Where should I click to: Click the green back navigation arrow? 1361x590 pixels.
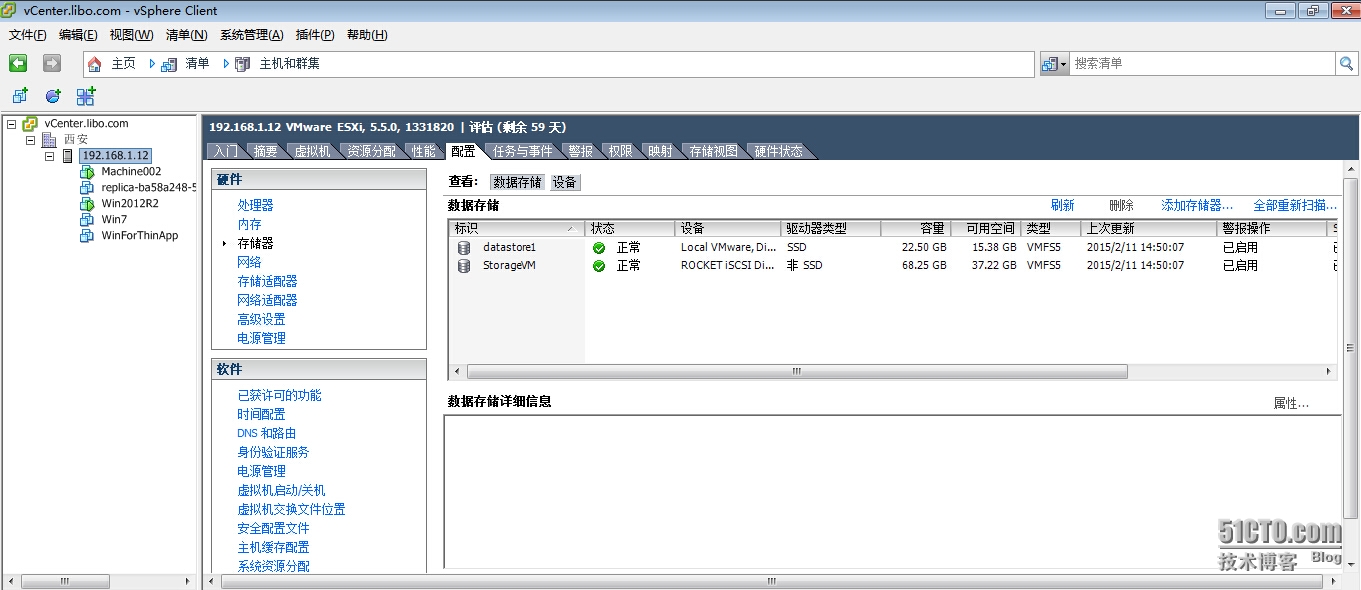click(18, 63)
